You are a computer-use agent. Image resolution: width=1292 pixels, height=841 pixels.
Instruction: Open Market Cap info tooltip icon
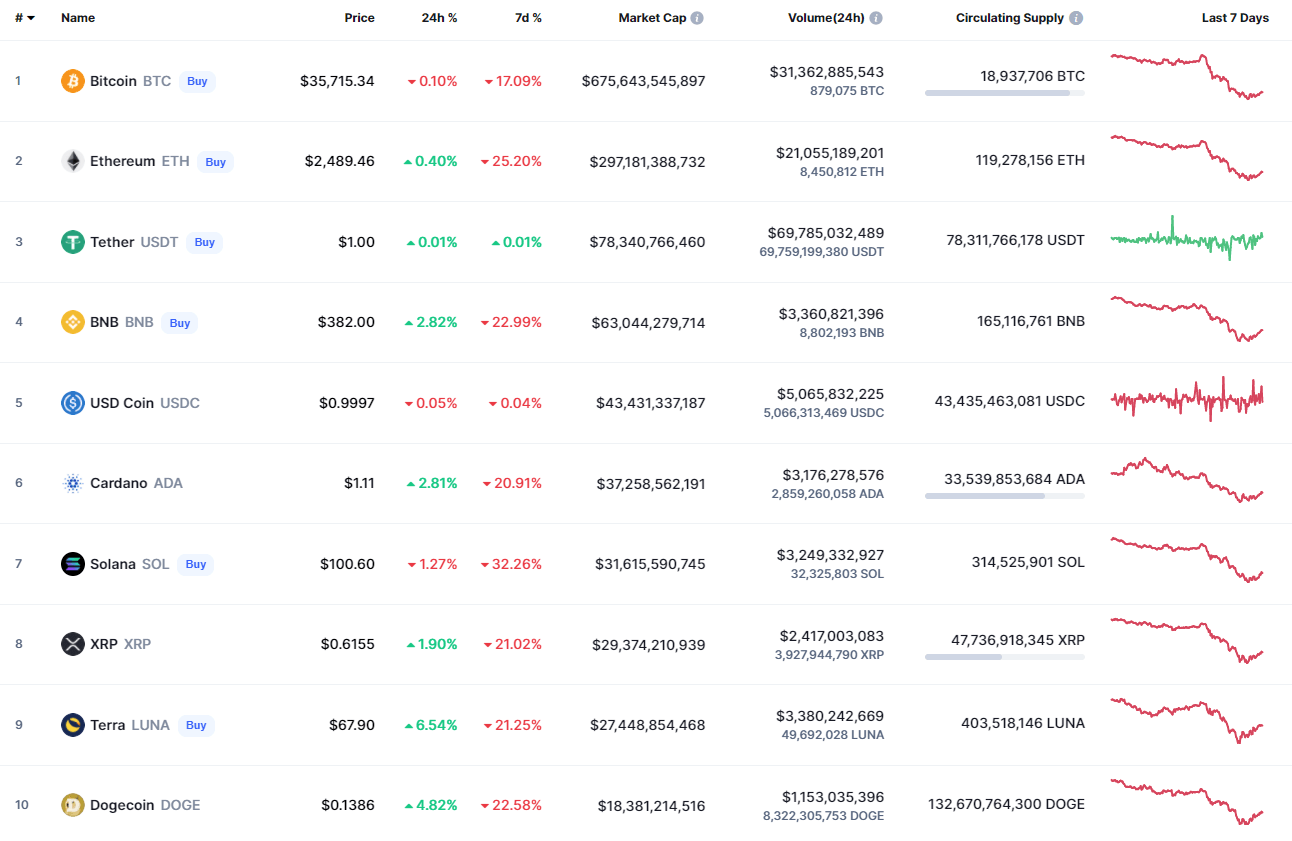coord(697,18)
